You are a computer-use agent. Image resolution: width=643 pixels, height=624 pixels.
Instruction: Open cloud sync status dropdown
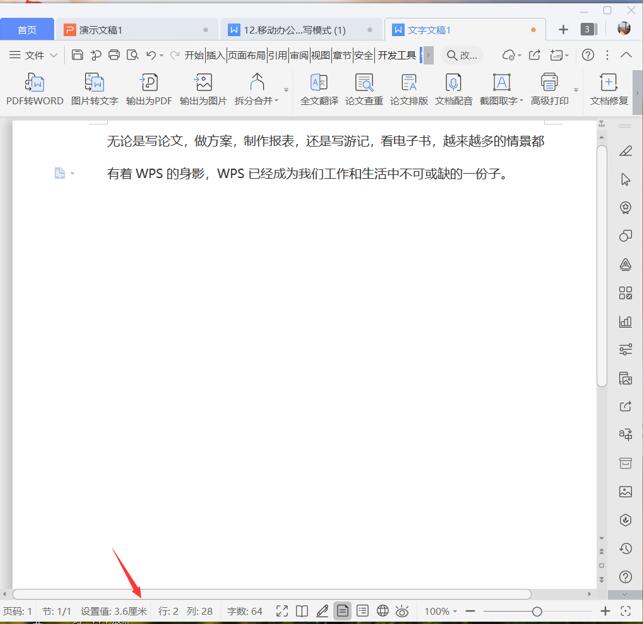click(511, 55)
